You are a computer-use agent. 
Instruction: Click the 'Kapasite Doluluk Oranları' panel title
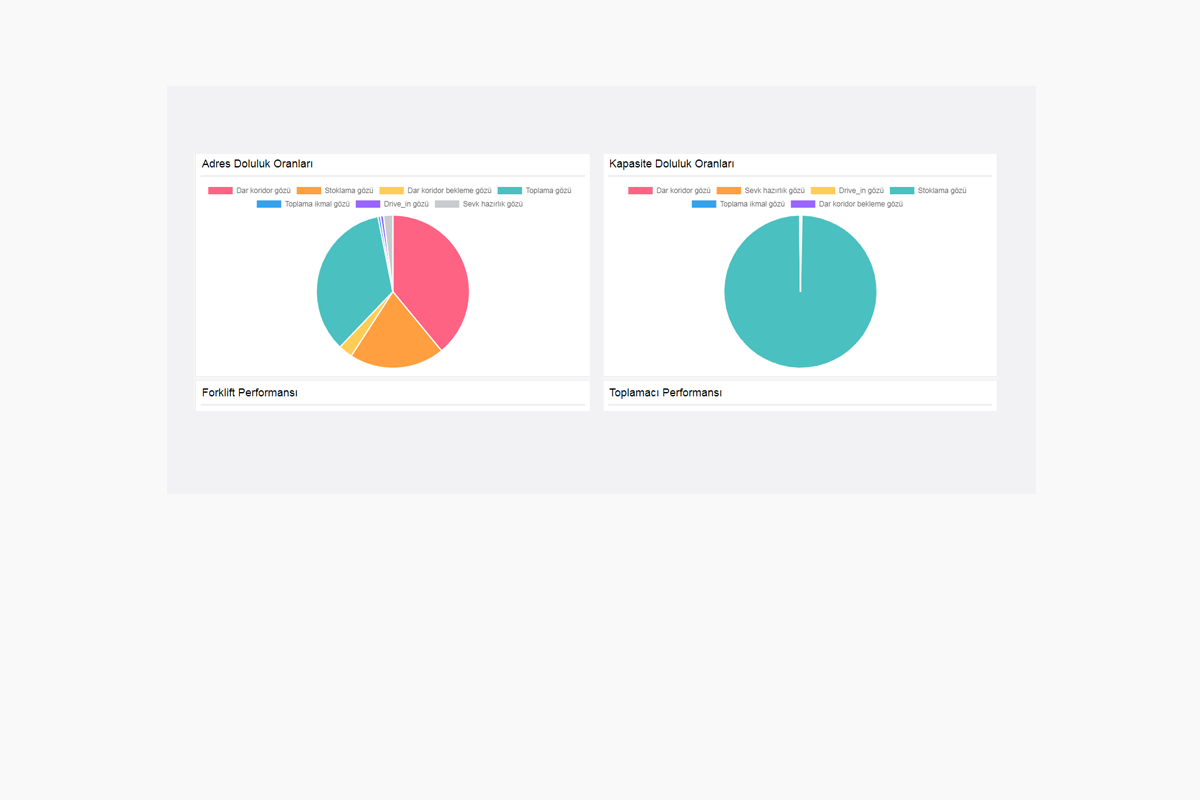point(671,164)
